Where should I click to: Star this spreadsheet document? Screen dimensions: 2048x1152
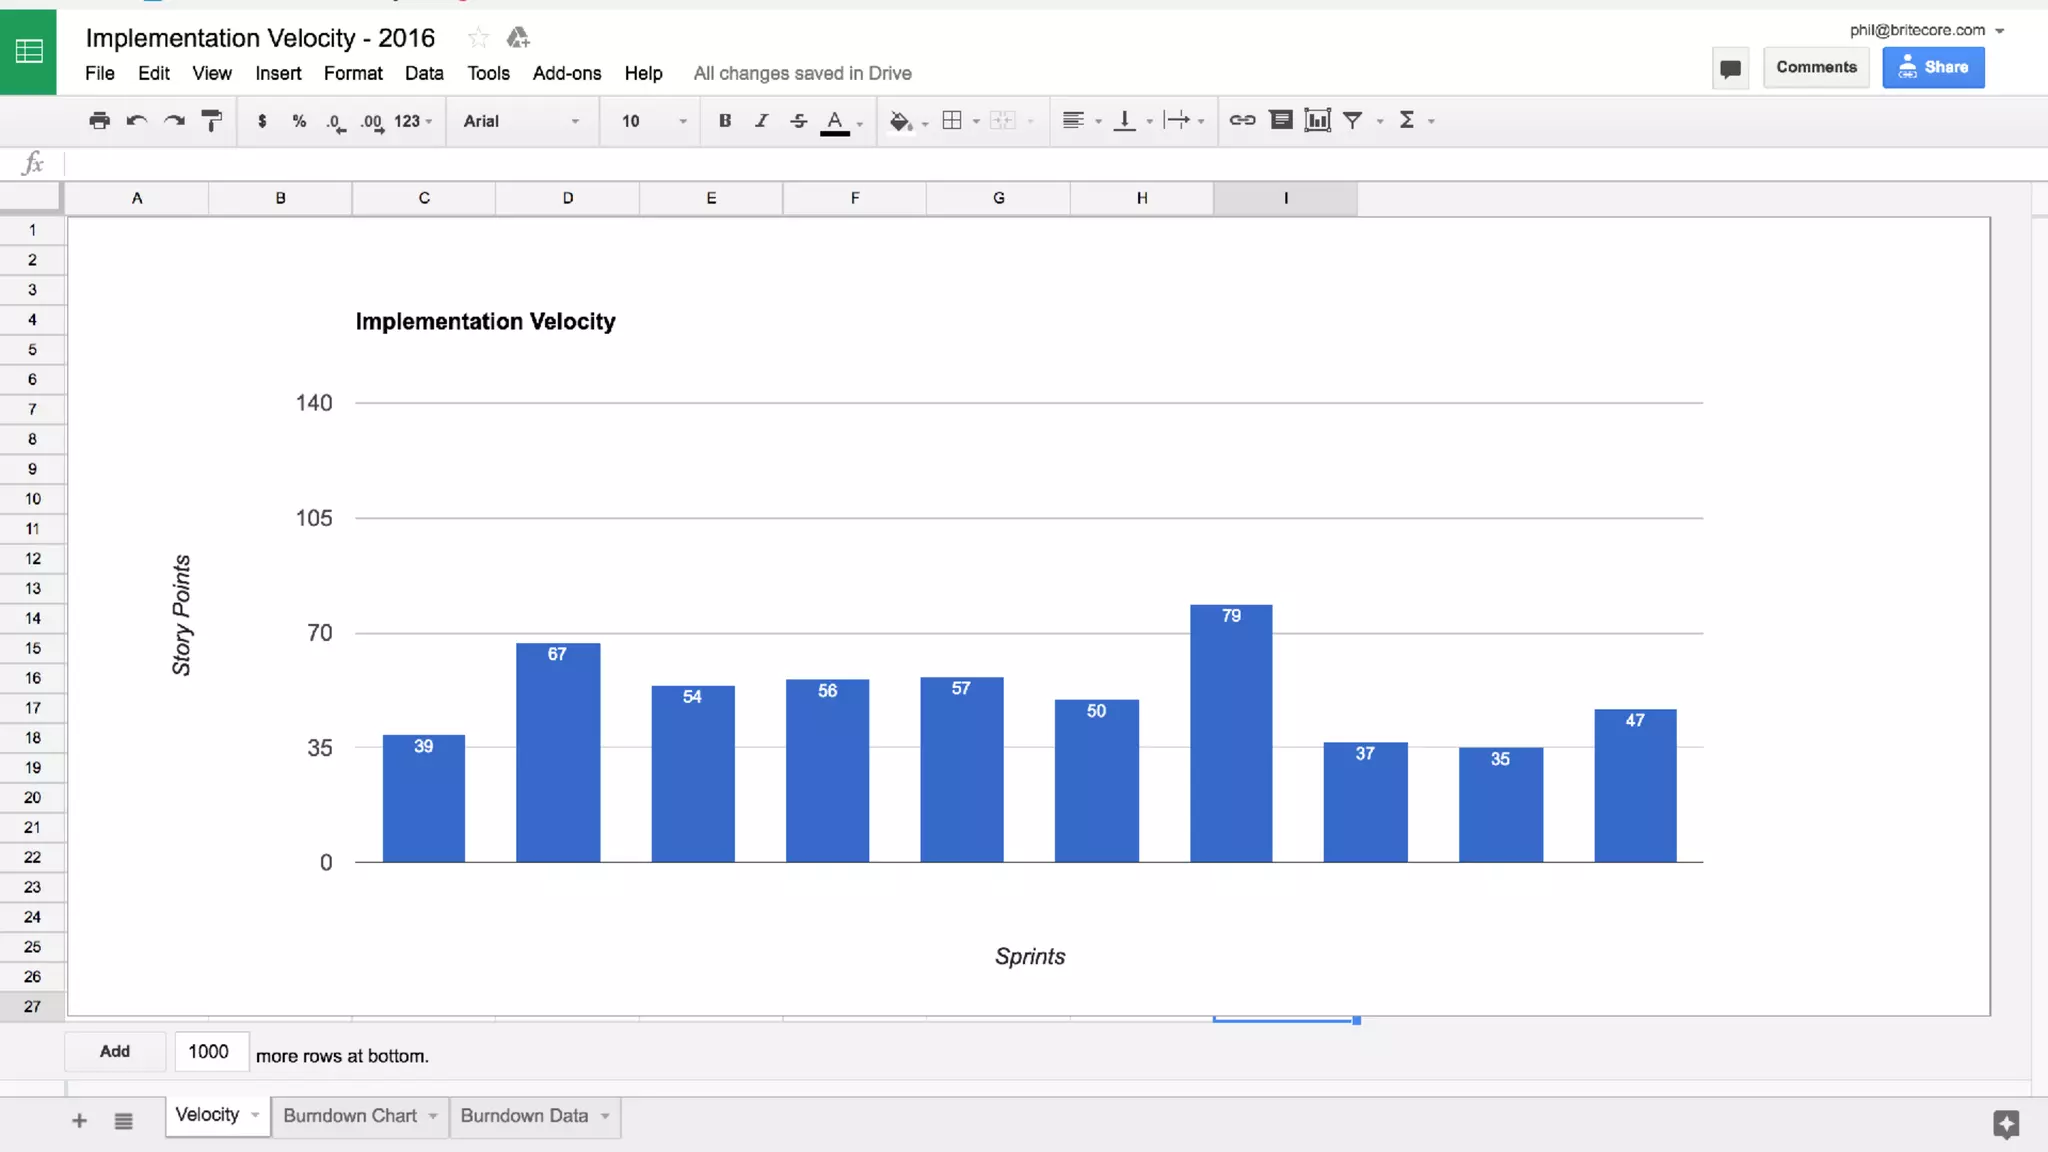click(x=478, y=38)
